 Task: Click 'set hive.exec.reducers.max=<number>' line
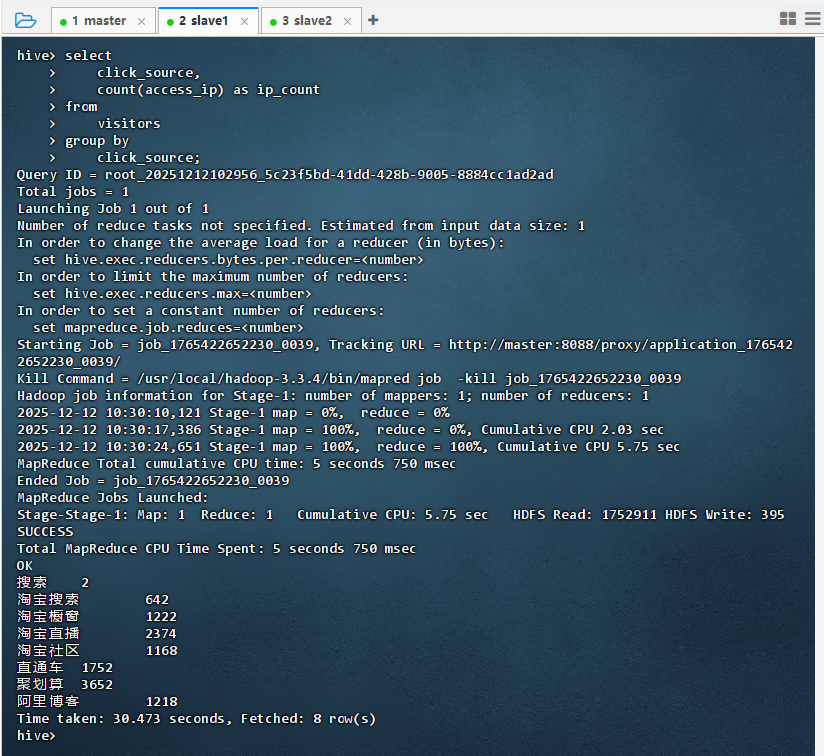pos(172,294)
